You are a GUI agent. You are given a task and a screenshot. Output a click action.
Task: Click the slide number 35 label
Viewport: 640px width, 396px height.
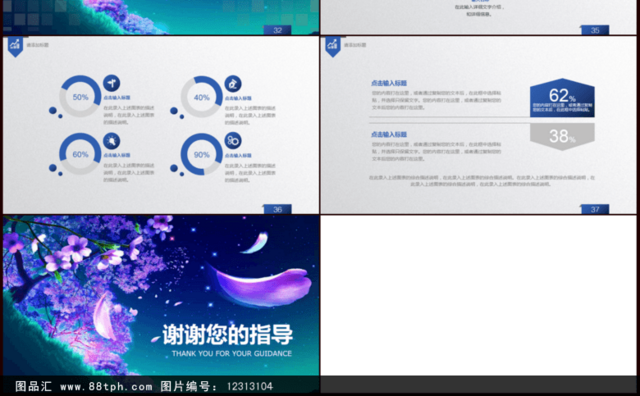pyautogui.click(x=595, y=30)
